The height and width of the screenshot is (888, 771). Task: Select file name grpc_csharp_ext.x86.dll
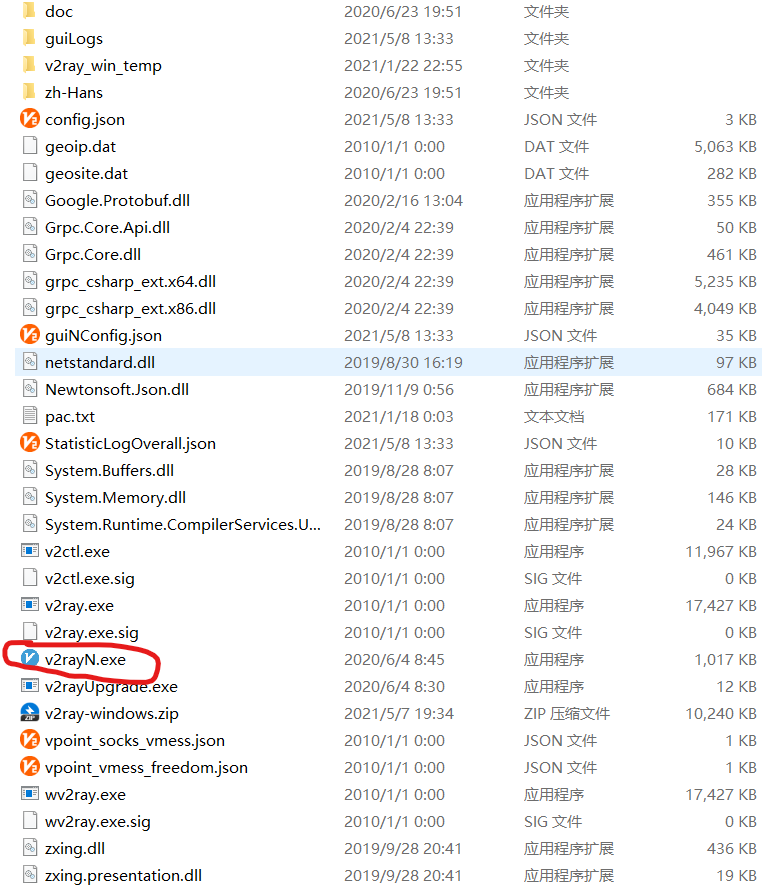click(130, 309)
